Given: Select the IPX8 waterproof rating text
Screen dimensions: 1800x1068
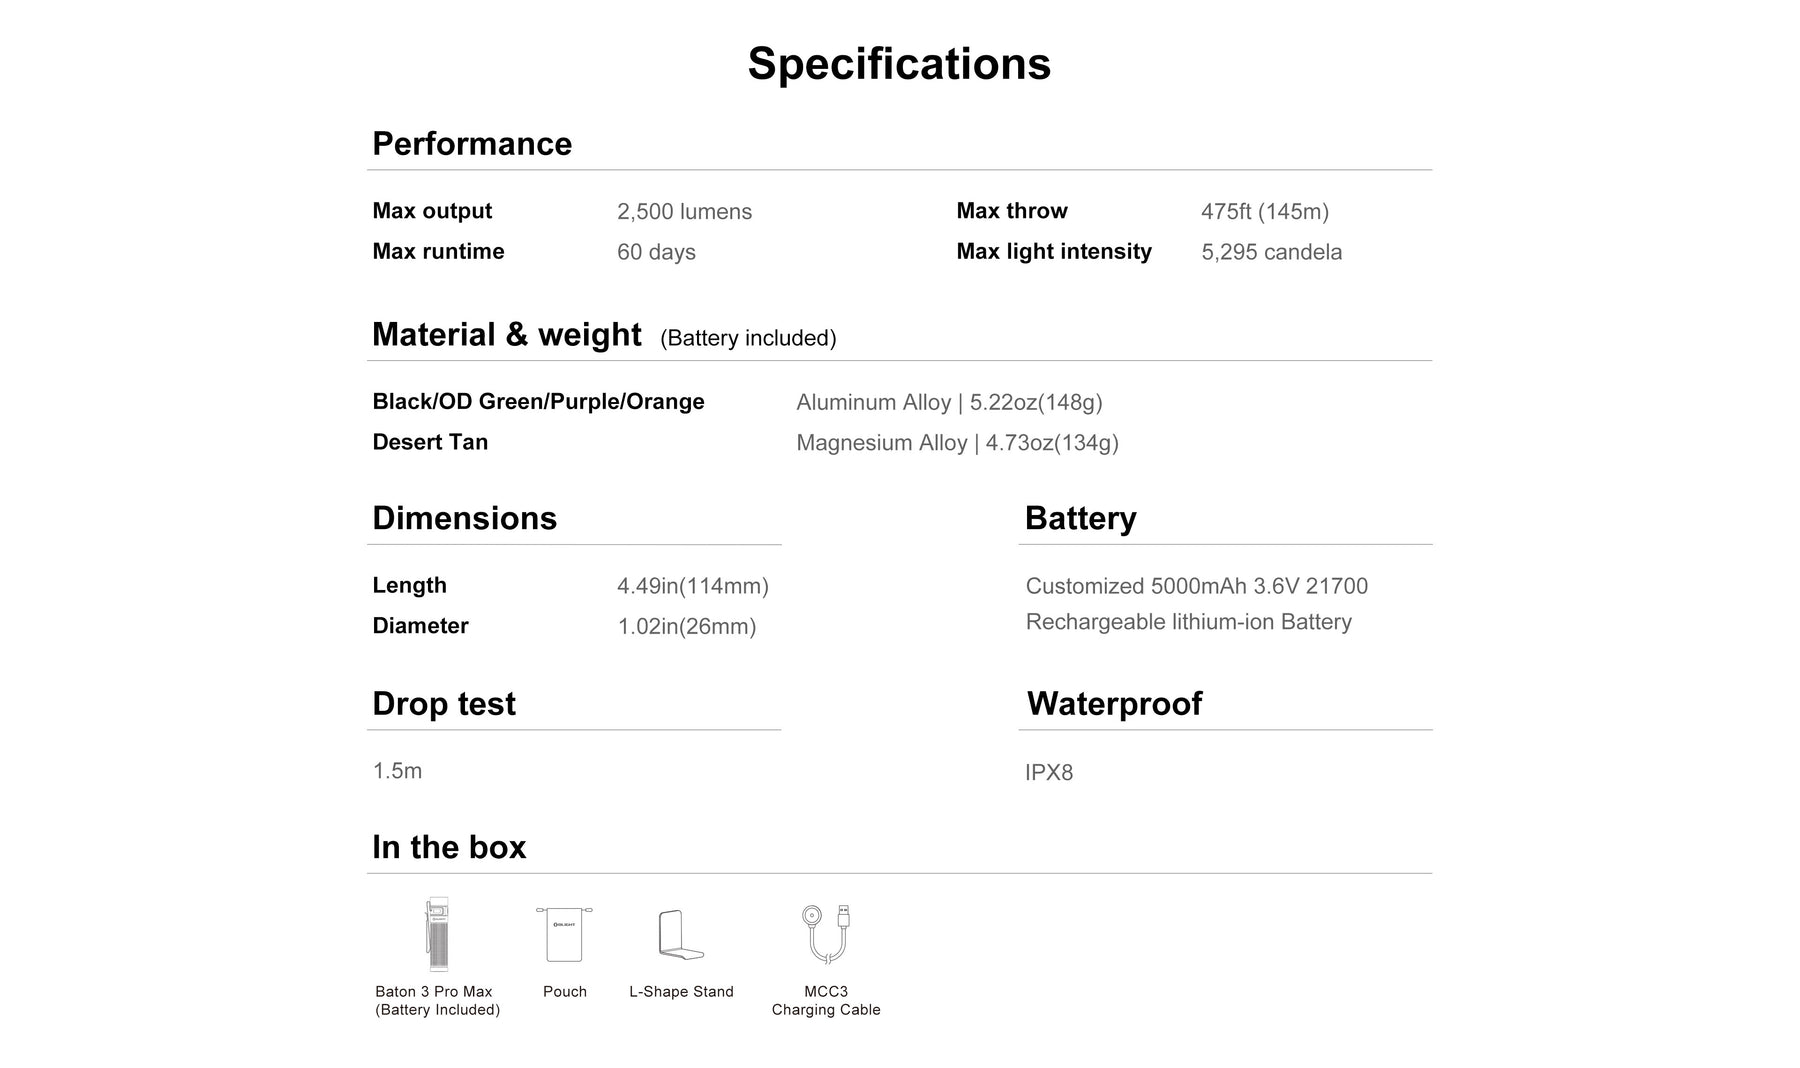Looking at the screenshot, I should tap(1049, 772).
